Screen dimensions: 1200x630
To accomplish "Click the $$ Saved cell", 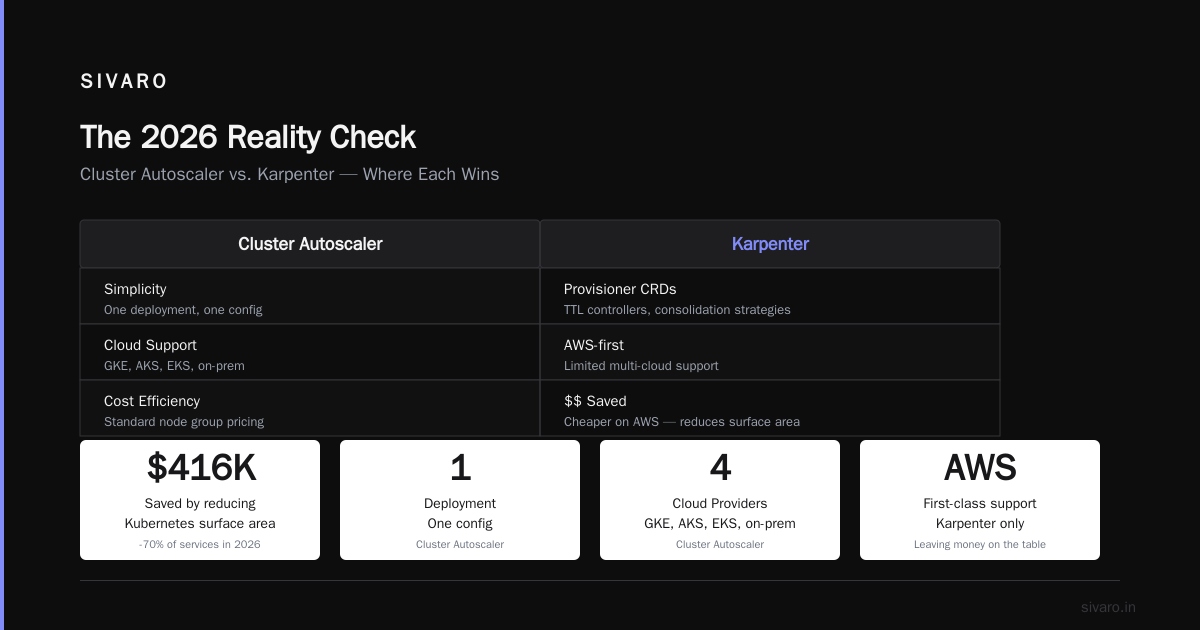I will tap(770, 408).
